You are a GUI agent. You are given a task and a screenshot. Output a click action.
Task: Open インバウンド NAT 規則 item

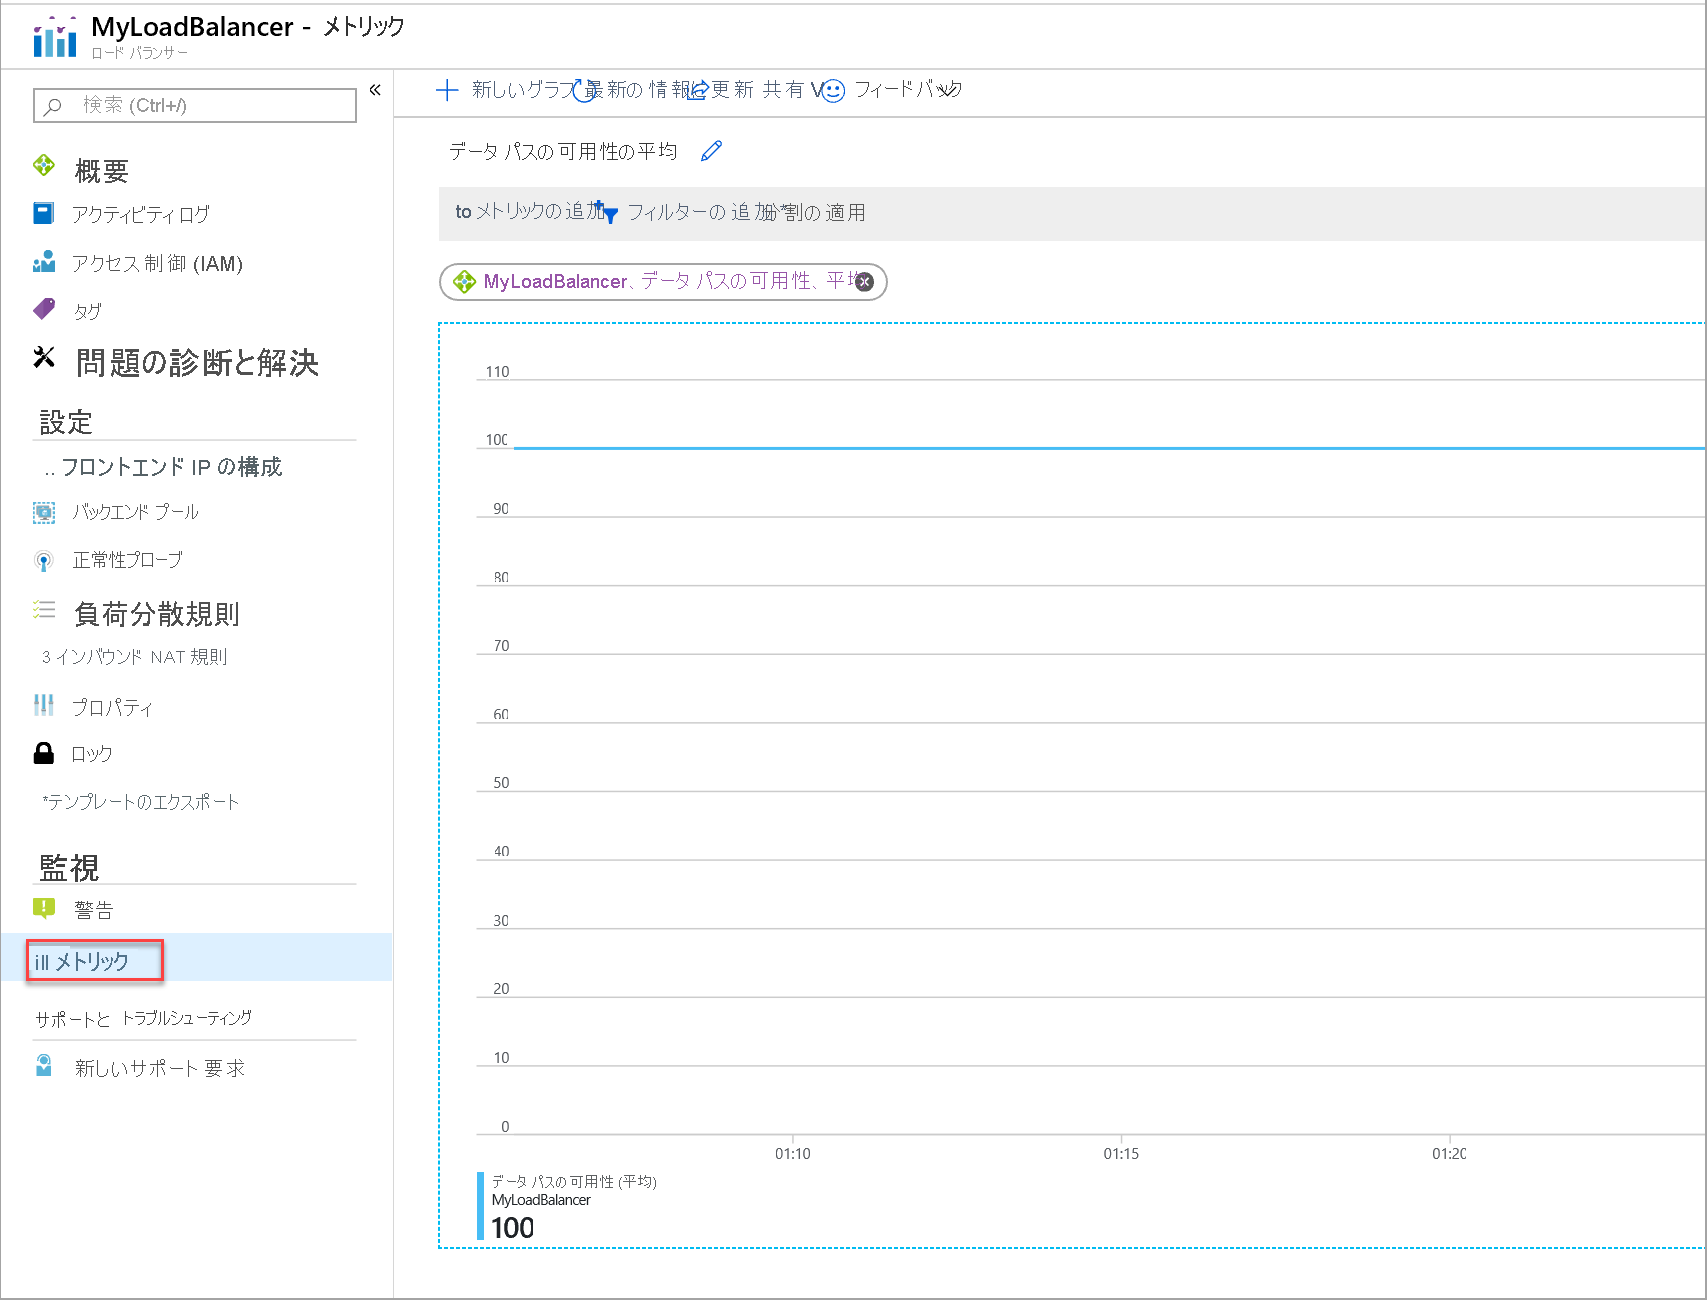[x=141, y=657]
